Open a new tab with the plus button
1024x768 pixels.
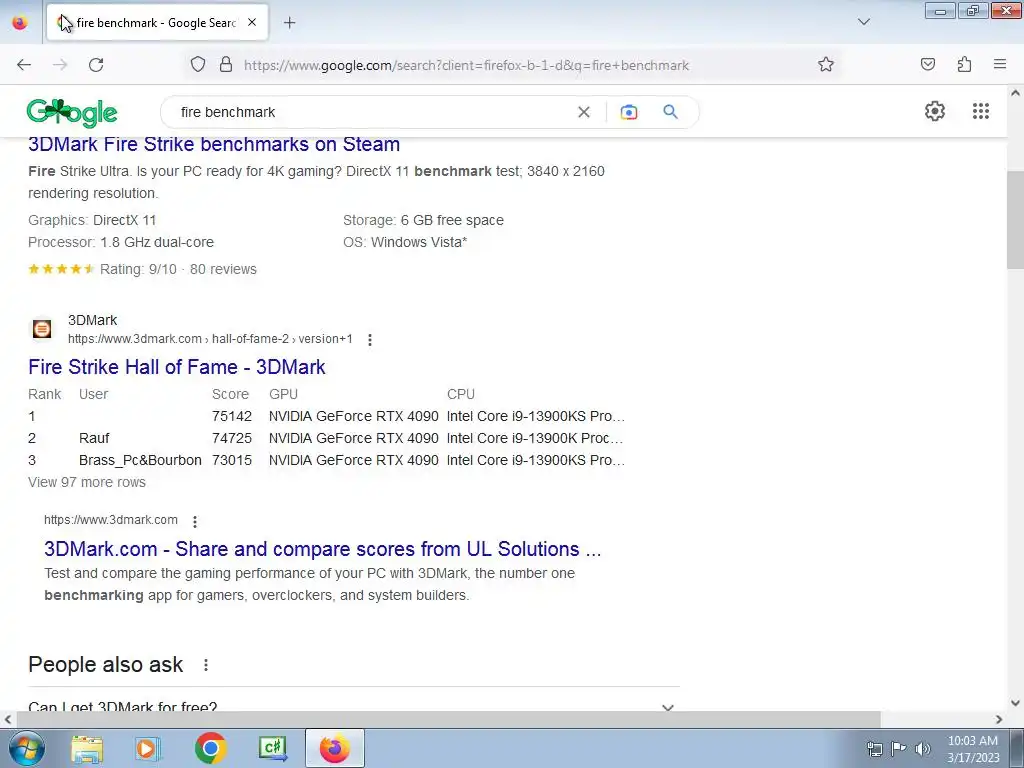(290, 23)
